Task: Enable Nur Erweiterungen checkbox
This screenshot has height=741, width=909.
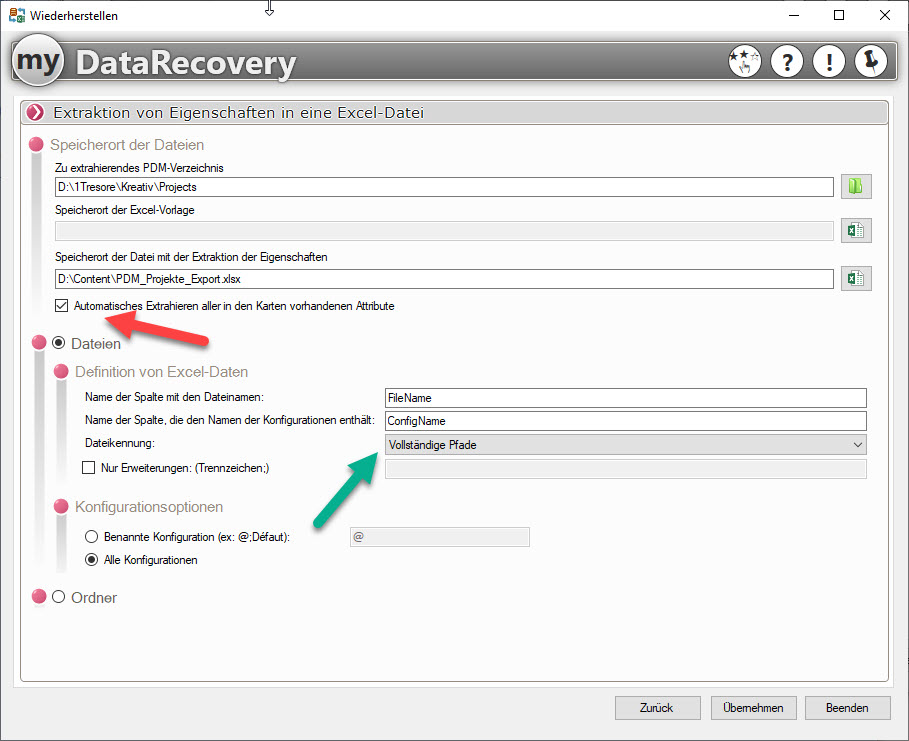Action: [89, 467]
